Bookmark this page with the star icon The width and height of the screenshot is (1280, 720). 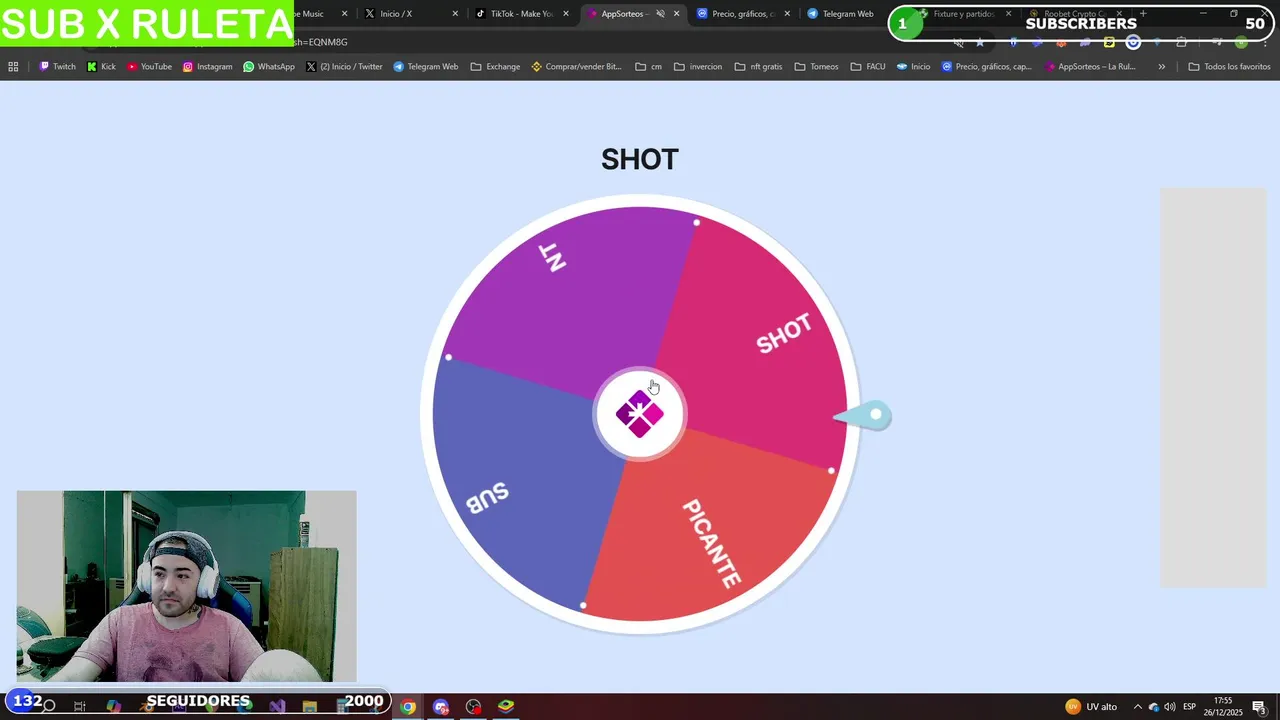pos(980,42)
